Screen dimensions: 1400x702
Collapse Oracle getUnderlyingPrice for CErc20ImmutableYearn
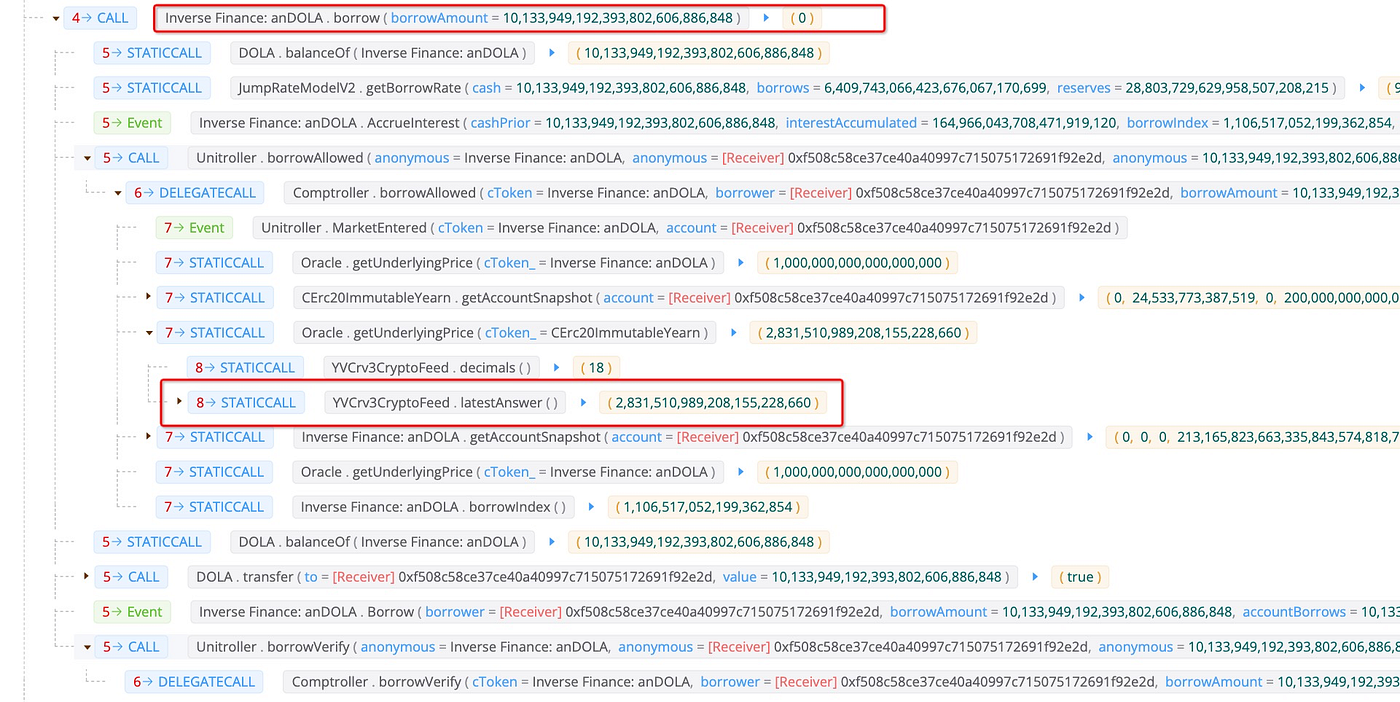(x=149, y=333)
